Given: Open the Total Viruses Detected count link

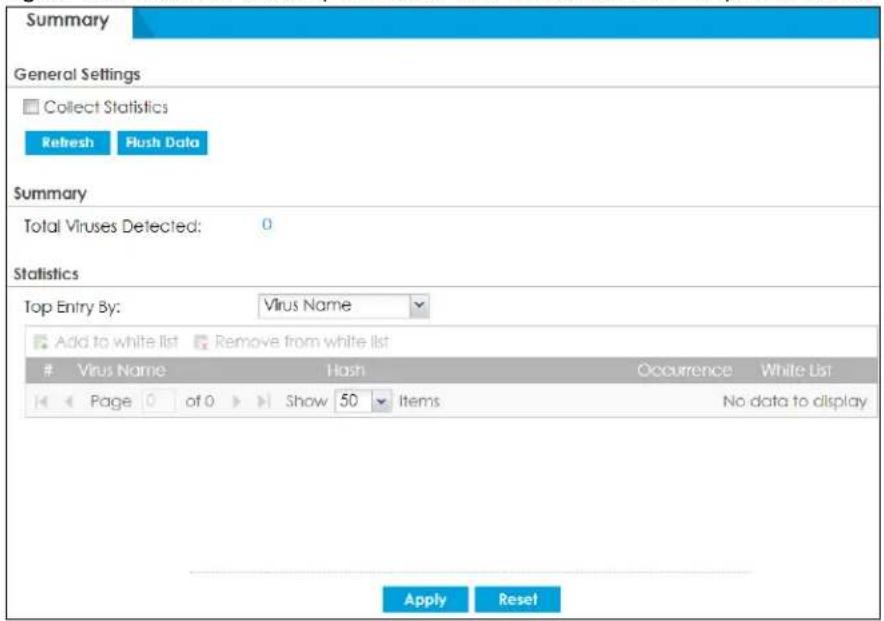Looking at the screenshot, I should click(x=267, y=224).
